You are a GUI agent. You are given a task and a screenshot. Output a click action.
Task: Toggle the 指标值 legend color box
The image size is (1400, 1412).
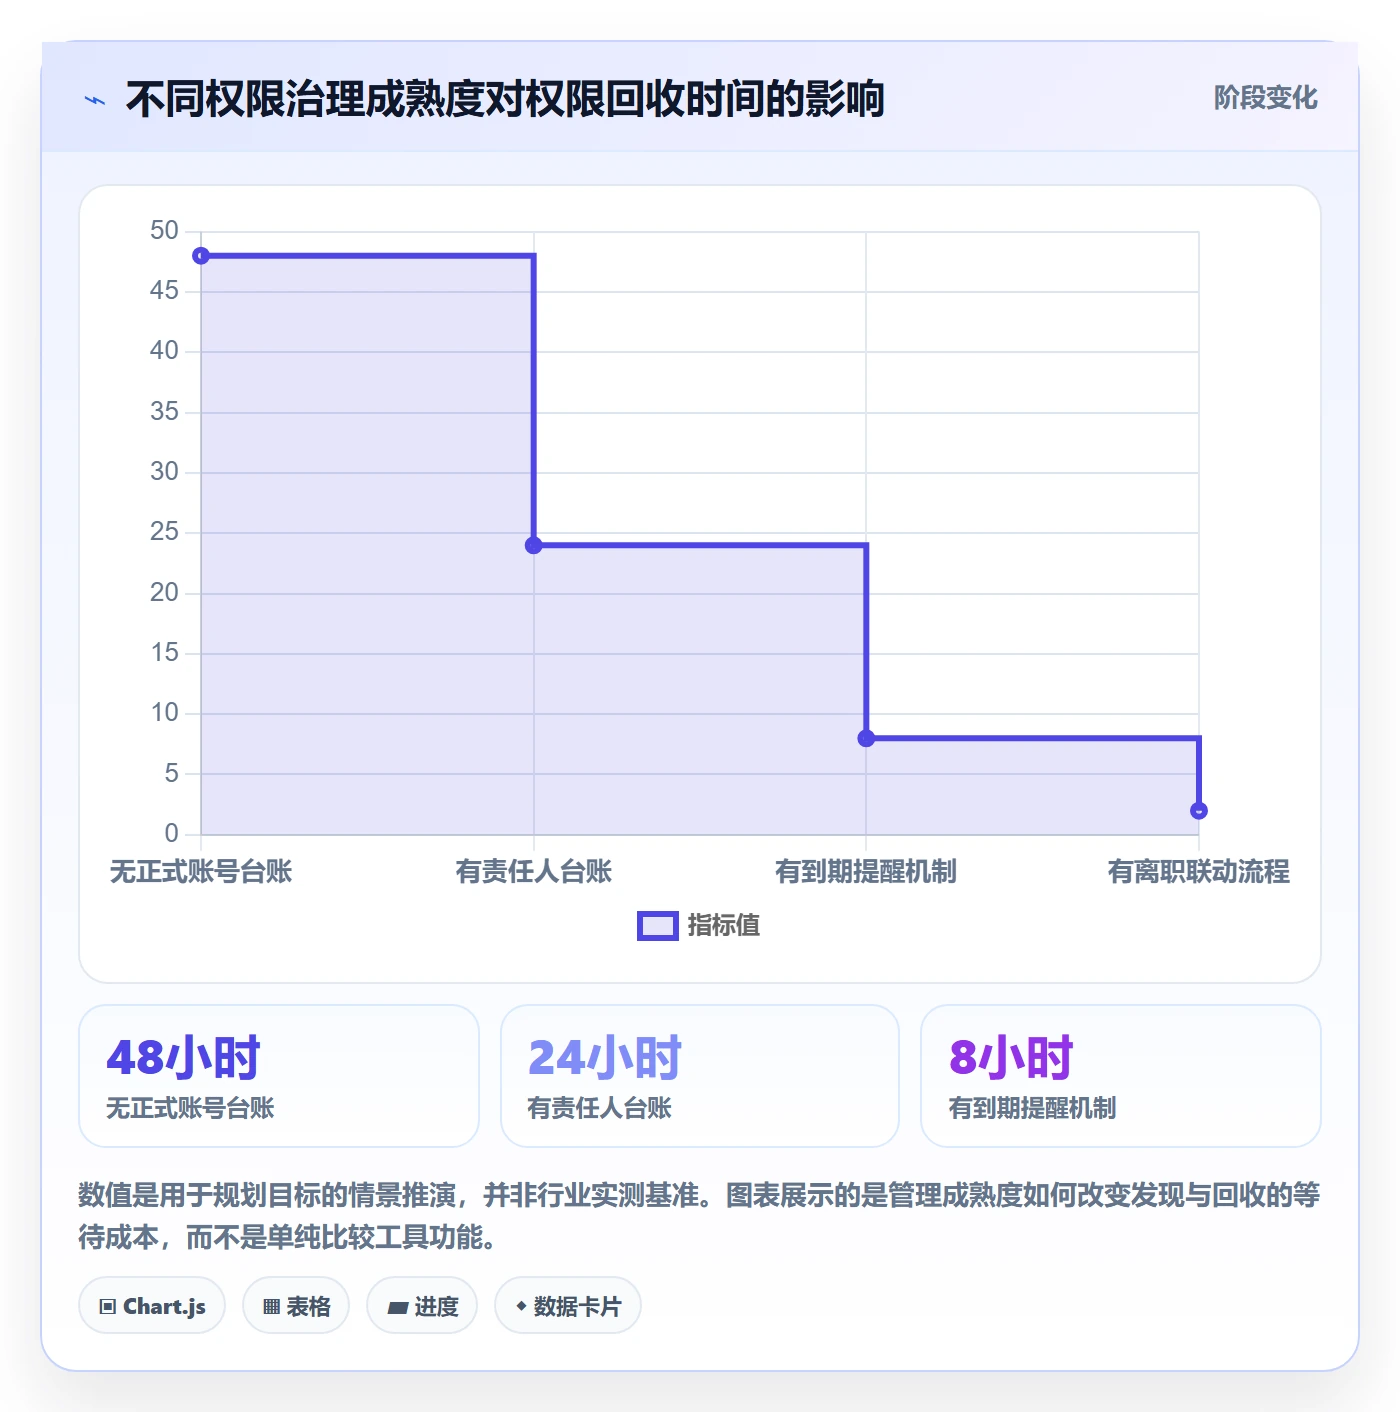pyautogui.click(x=657, y=926)
